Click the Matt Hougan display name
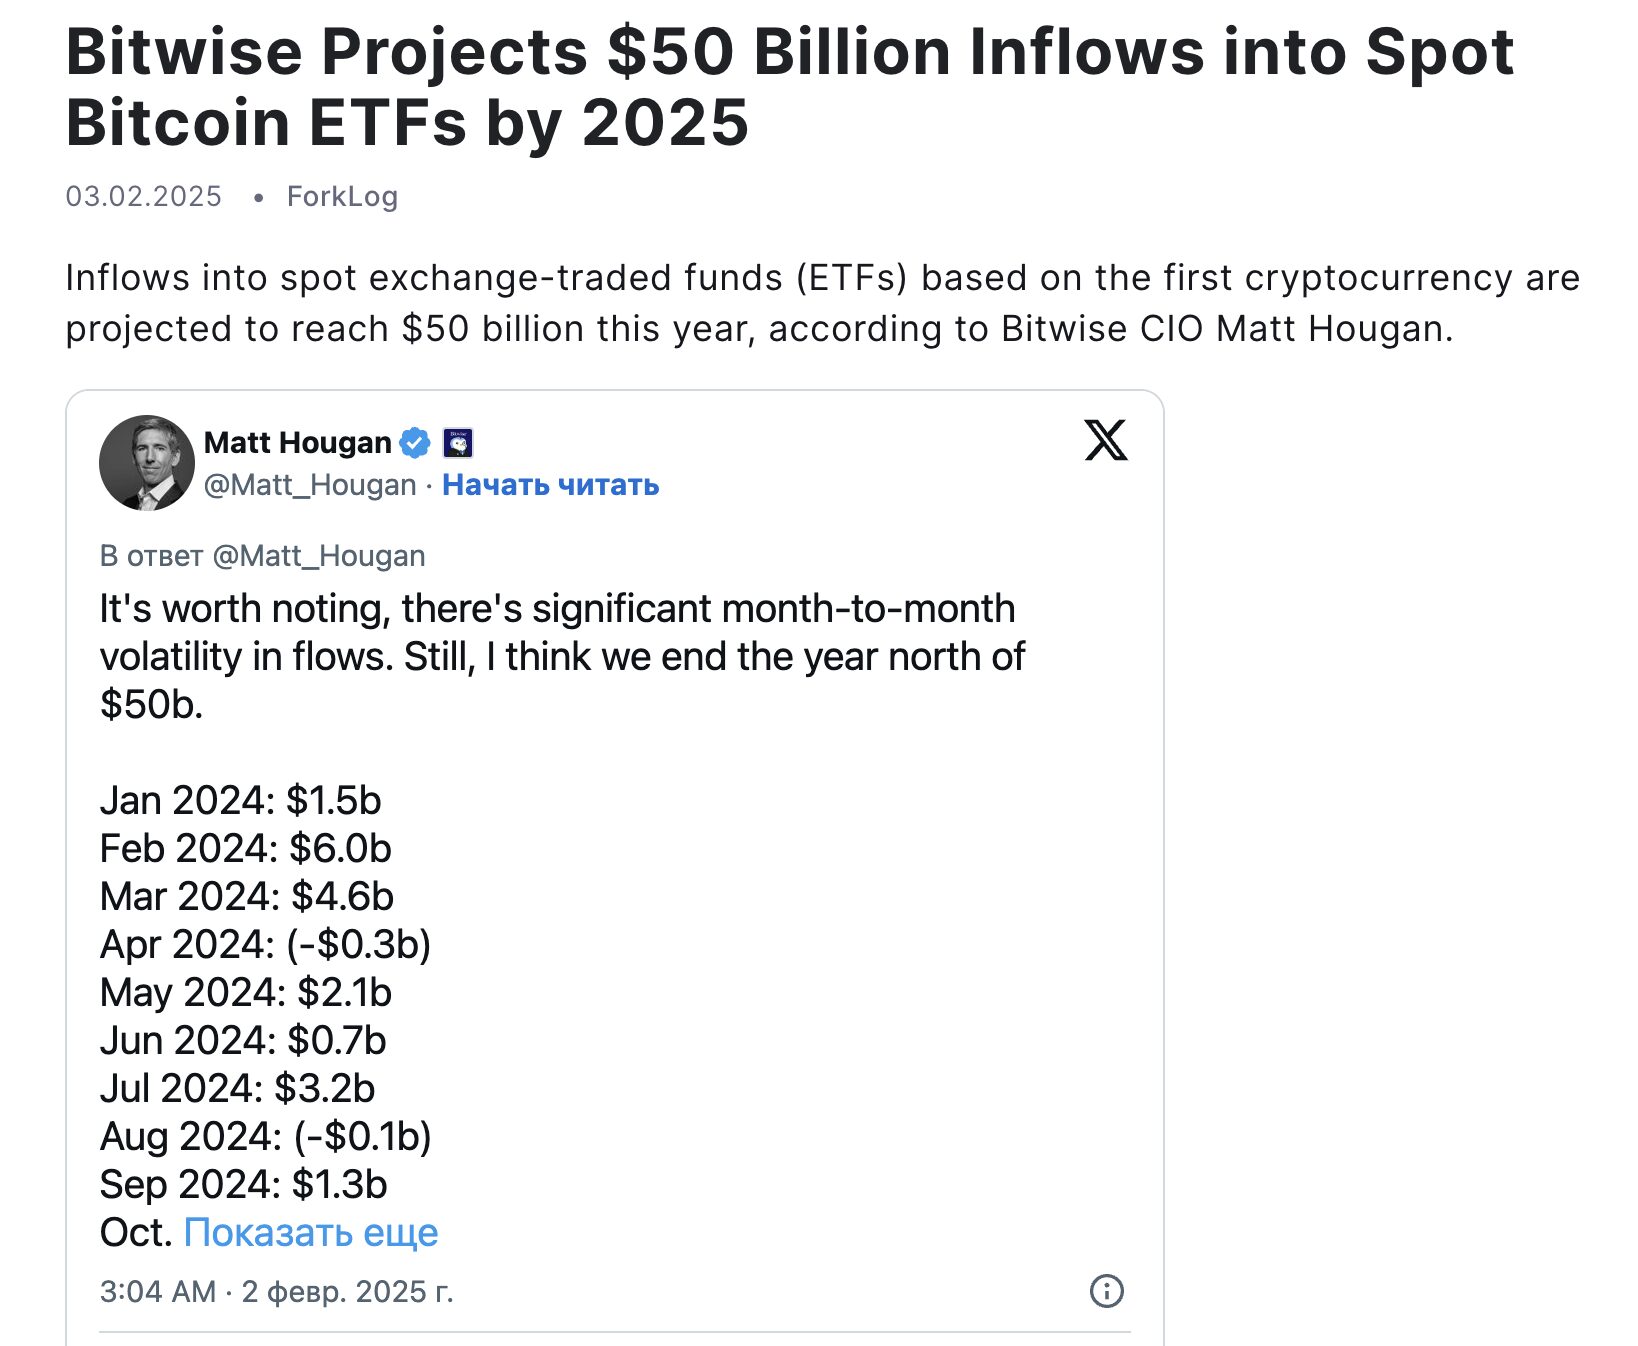This screenshot has width=1638, height=1346. [x=298, y=442]
